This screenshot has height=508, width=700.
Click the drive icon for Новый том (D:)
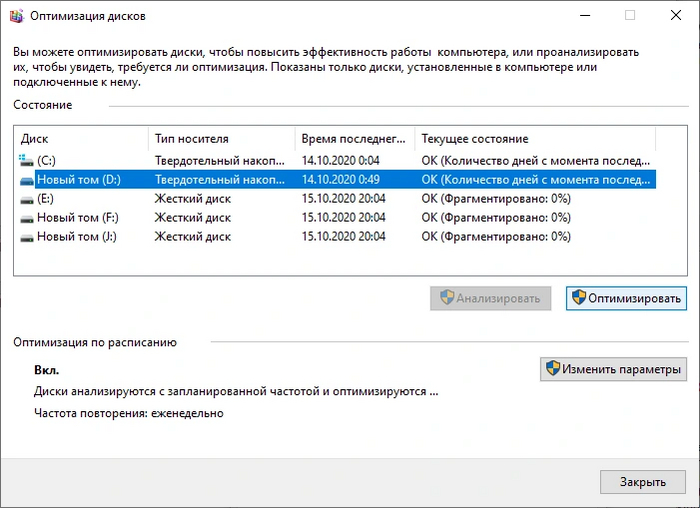pyautogui.click(x=26, y=180)
